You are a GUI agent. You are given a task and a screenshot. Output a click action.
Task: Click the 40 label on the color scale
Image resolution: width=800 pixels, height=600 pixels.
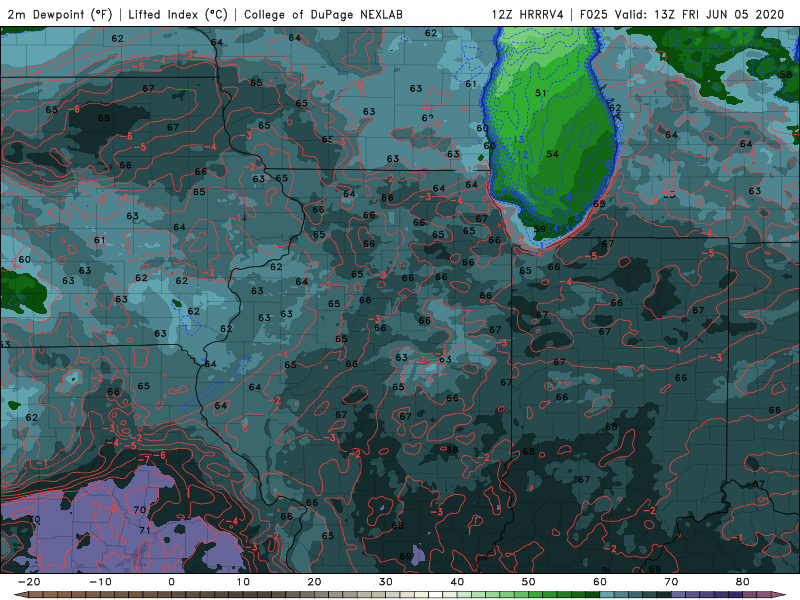point(457,582)
